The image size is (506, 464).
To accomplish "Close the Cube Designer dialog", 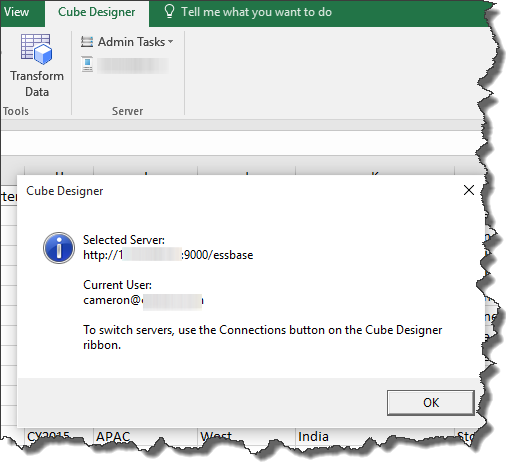I will point(469,190).
